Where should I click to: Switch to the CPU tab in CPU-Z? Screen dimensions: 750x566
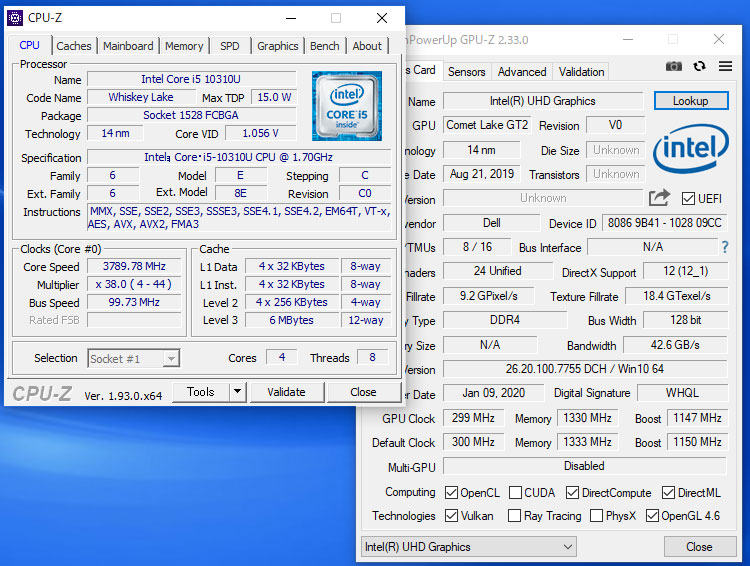click(29, 45)
